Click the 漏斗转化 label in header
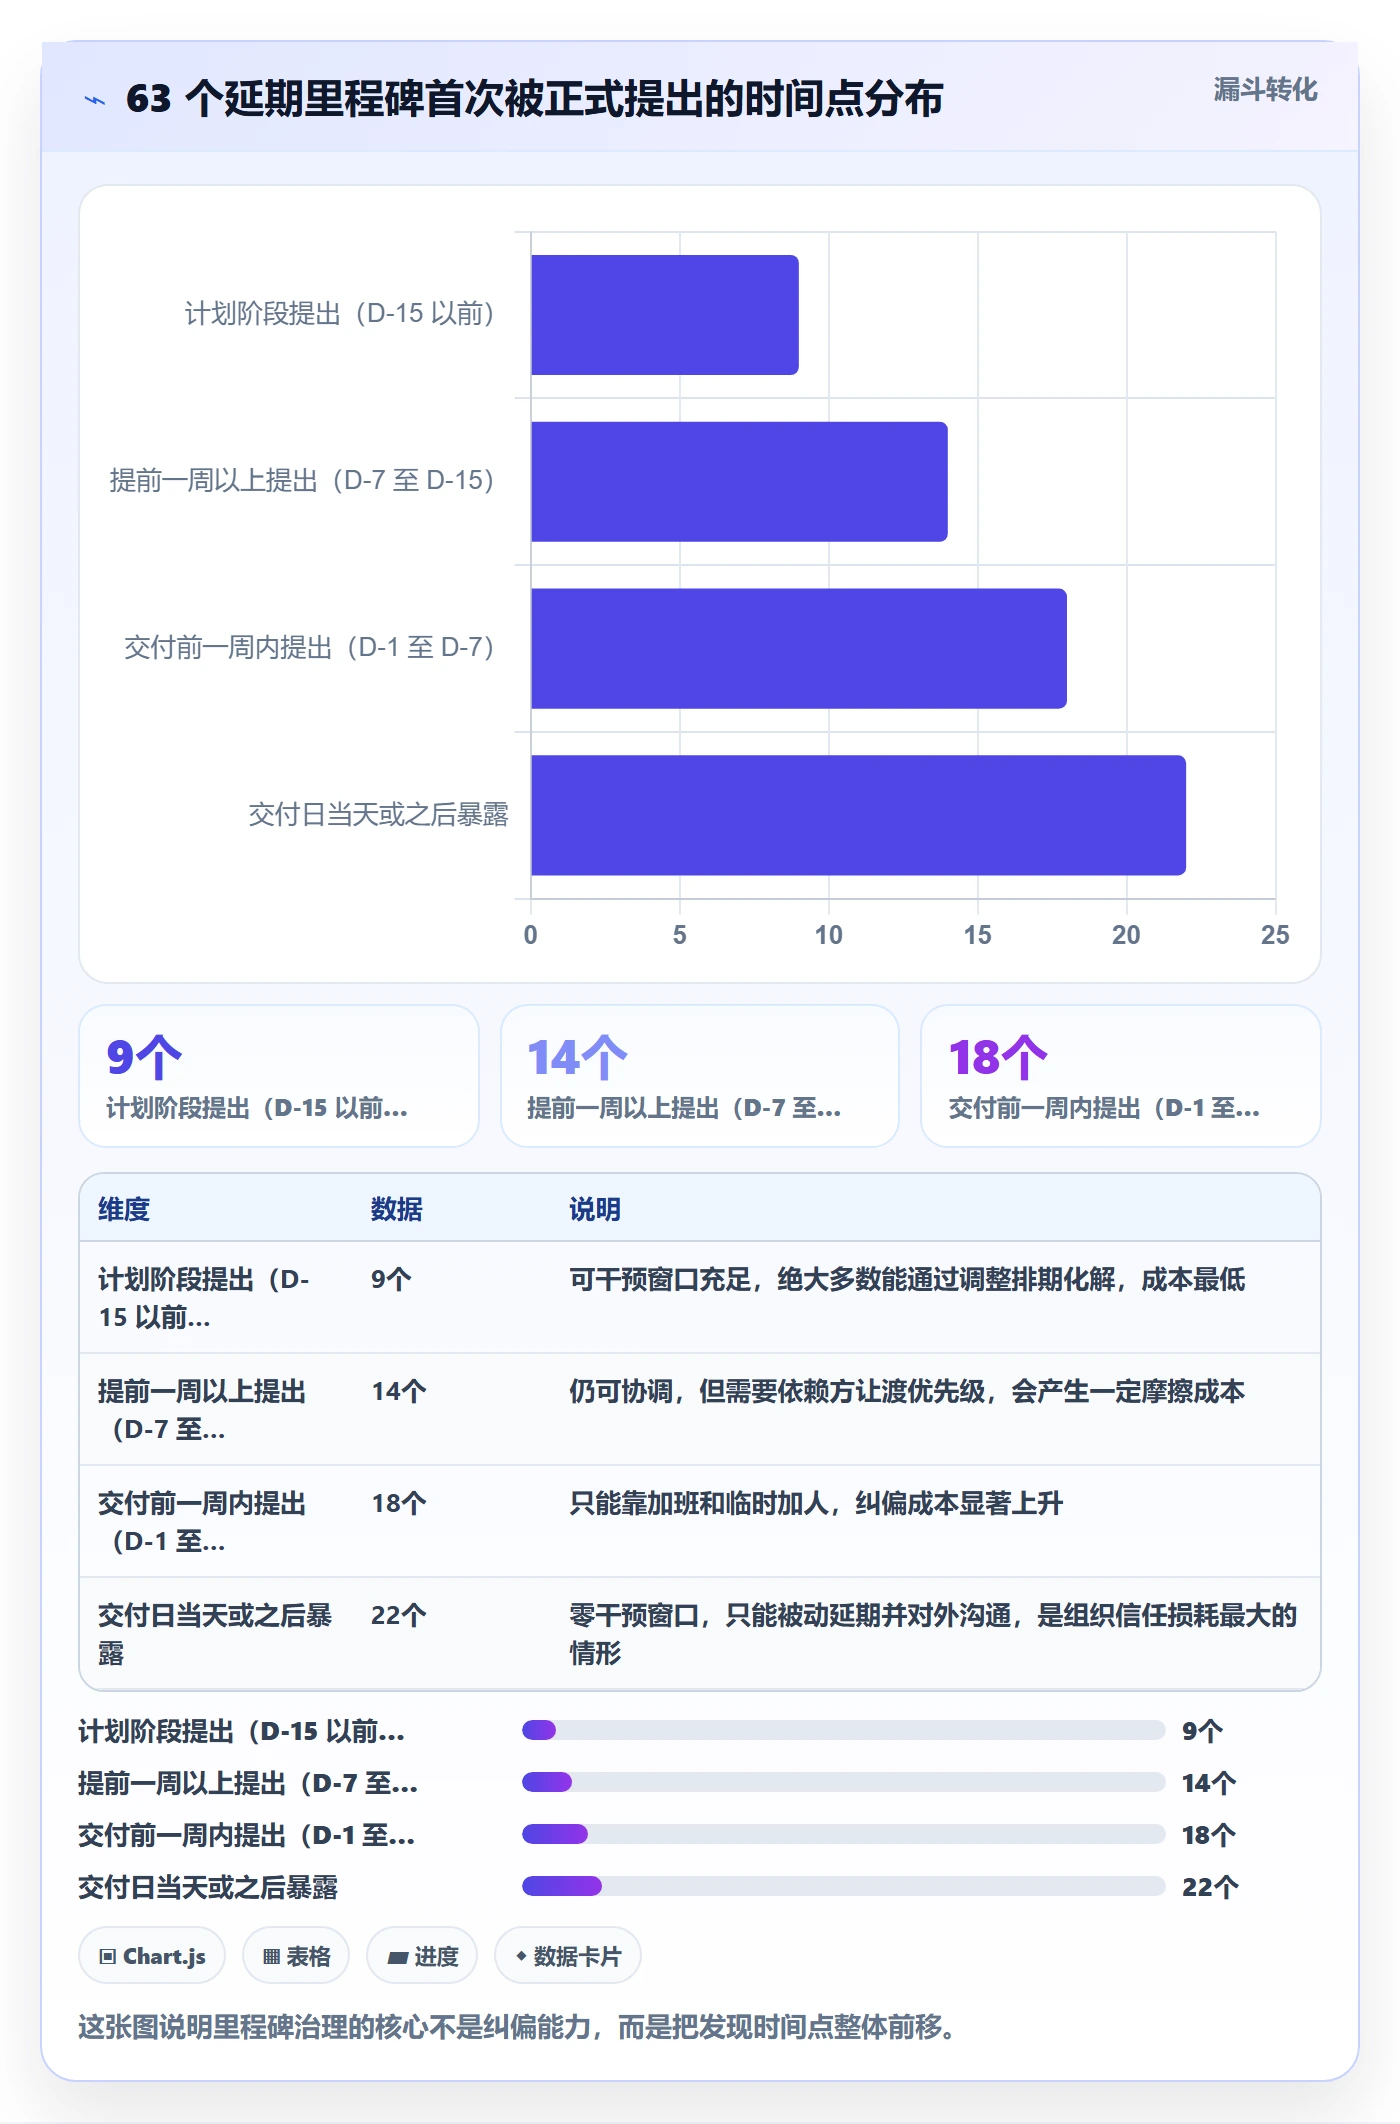1400x2124 pixels. tap(1265, 90)
